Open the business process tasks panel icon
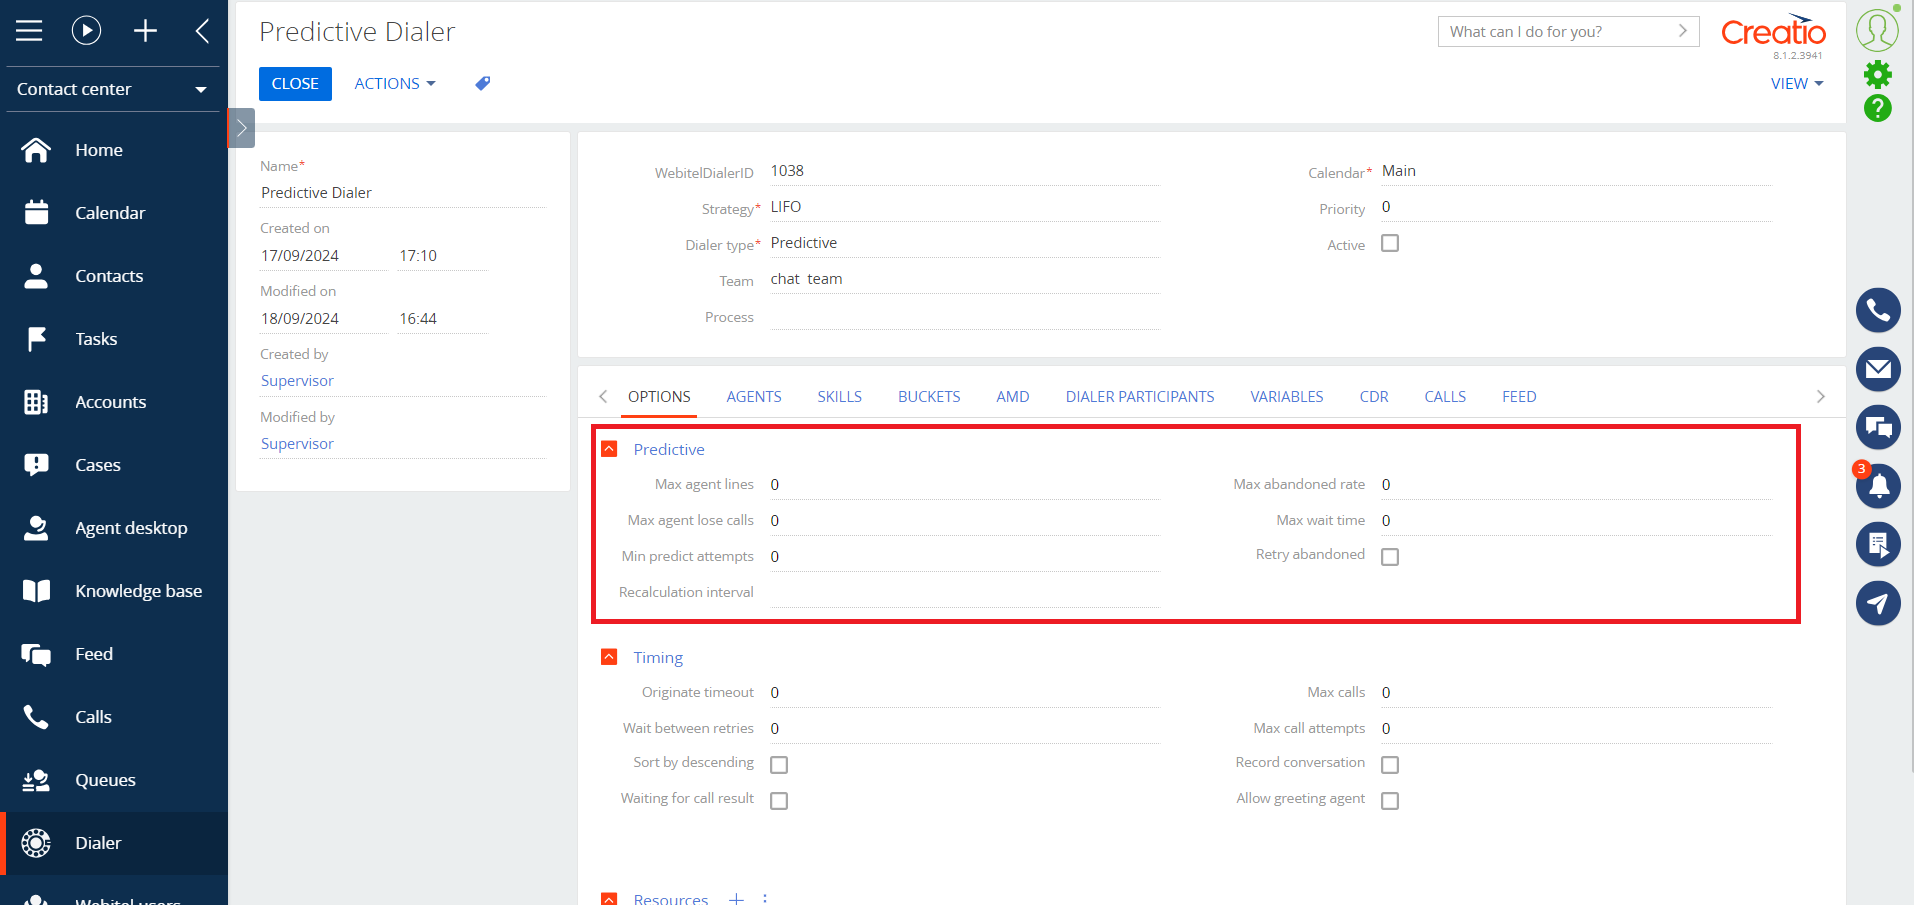This screenshot has height=905, width=1914. tap(1878, 545)
